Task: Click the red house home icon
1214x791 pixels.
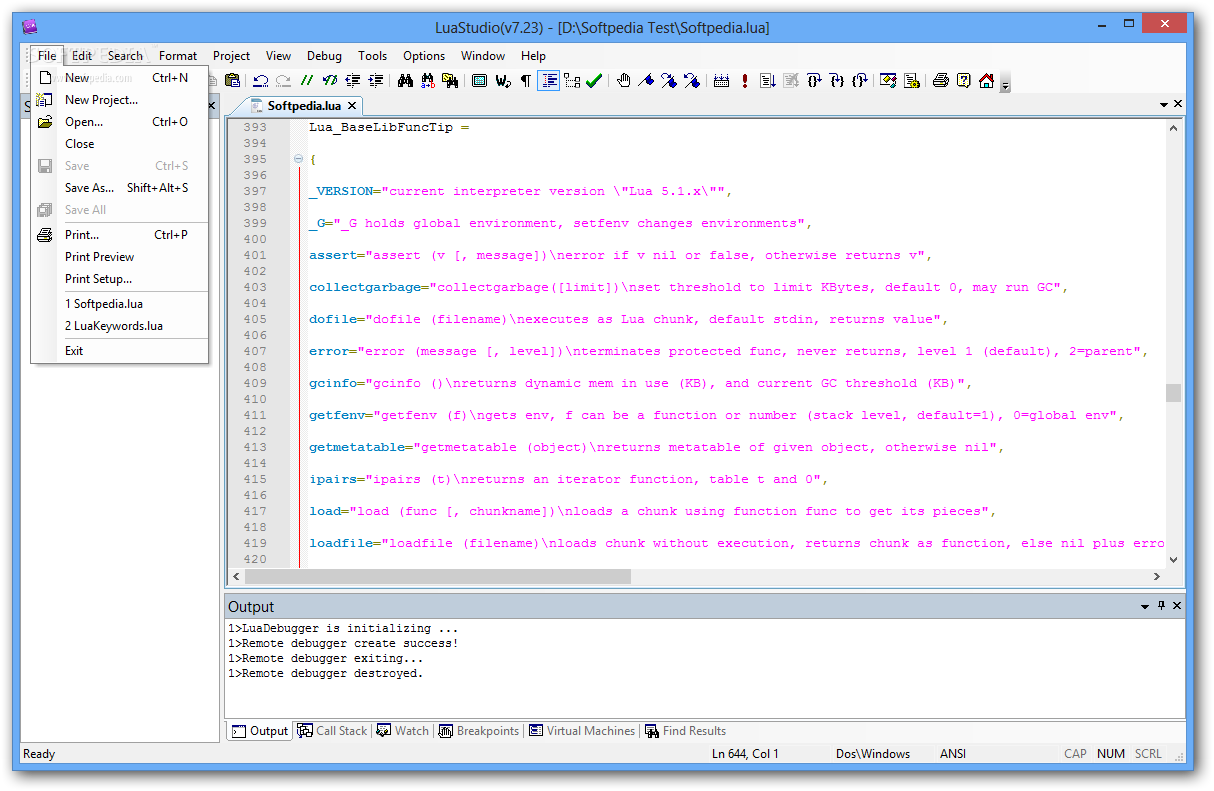Action: point(987,81)
